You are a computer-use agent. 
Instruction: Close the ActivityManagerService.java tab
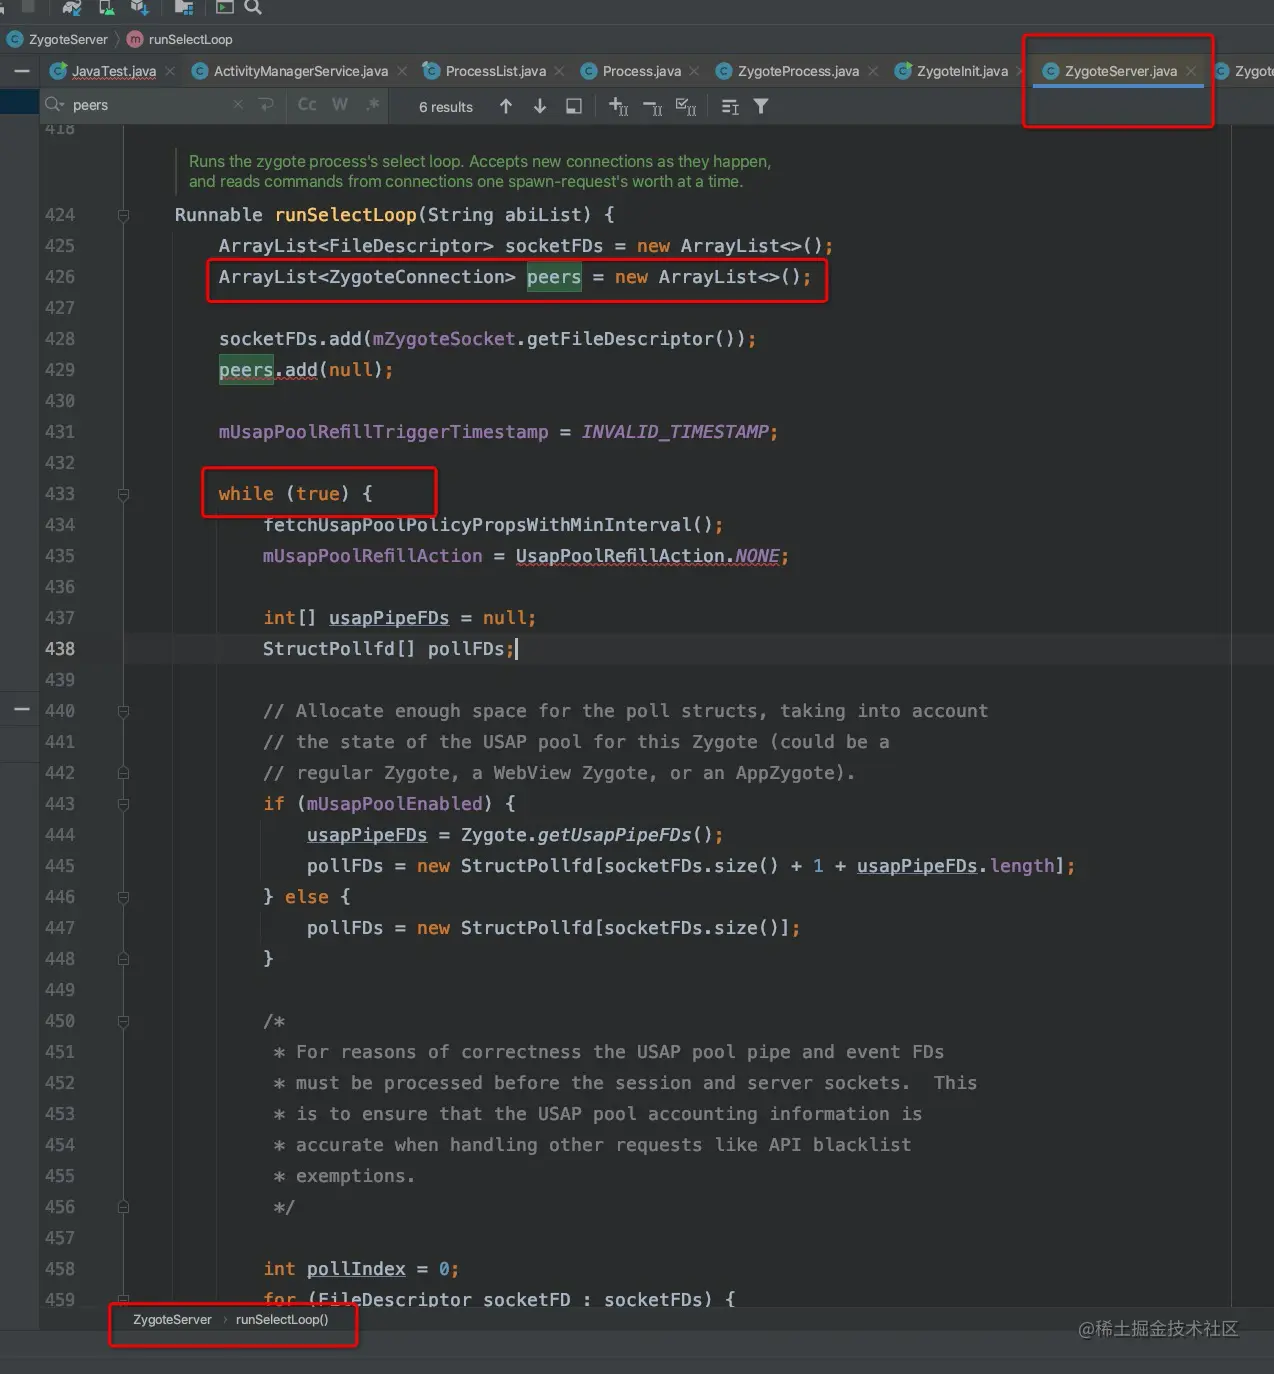[402, 71]
